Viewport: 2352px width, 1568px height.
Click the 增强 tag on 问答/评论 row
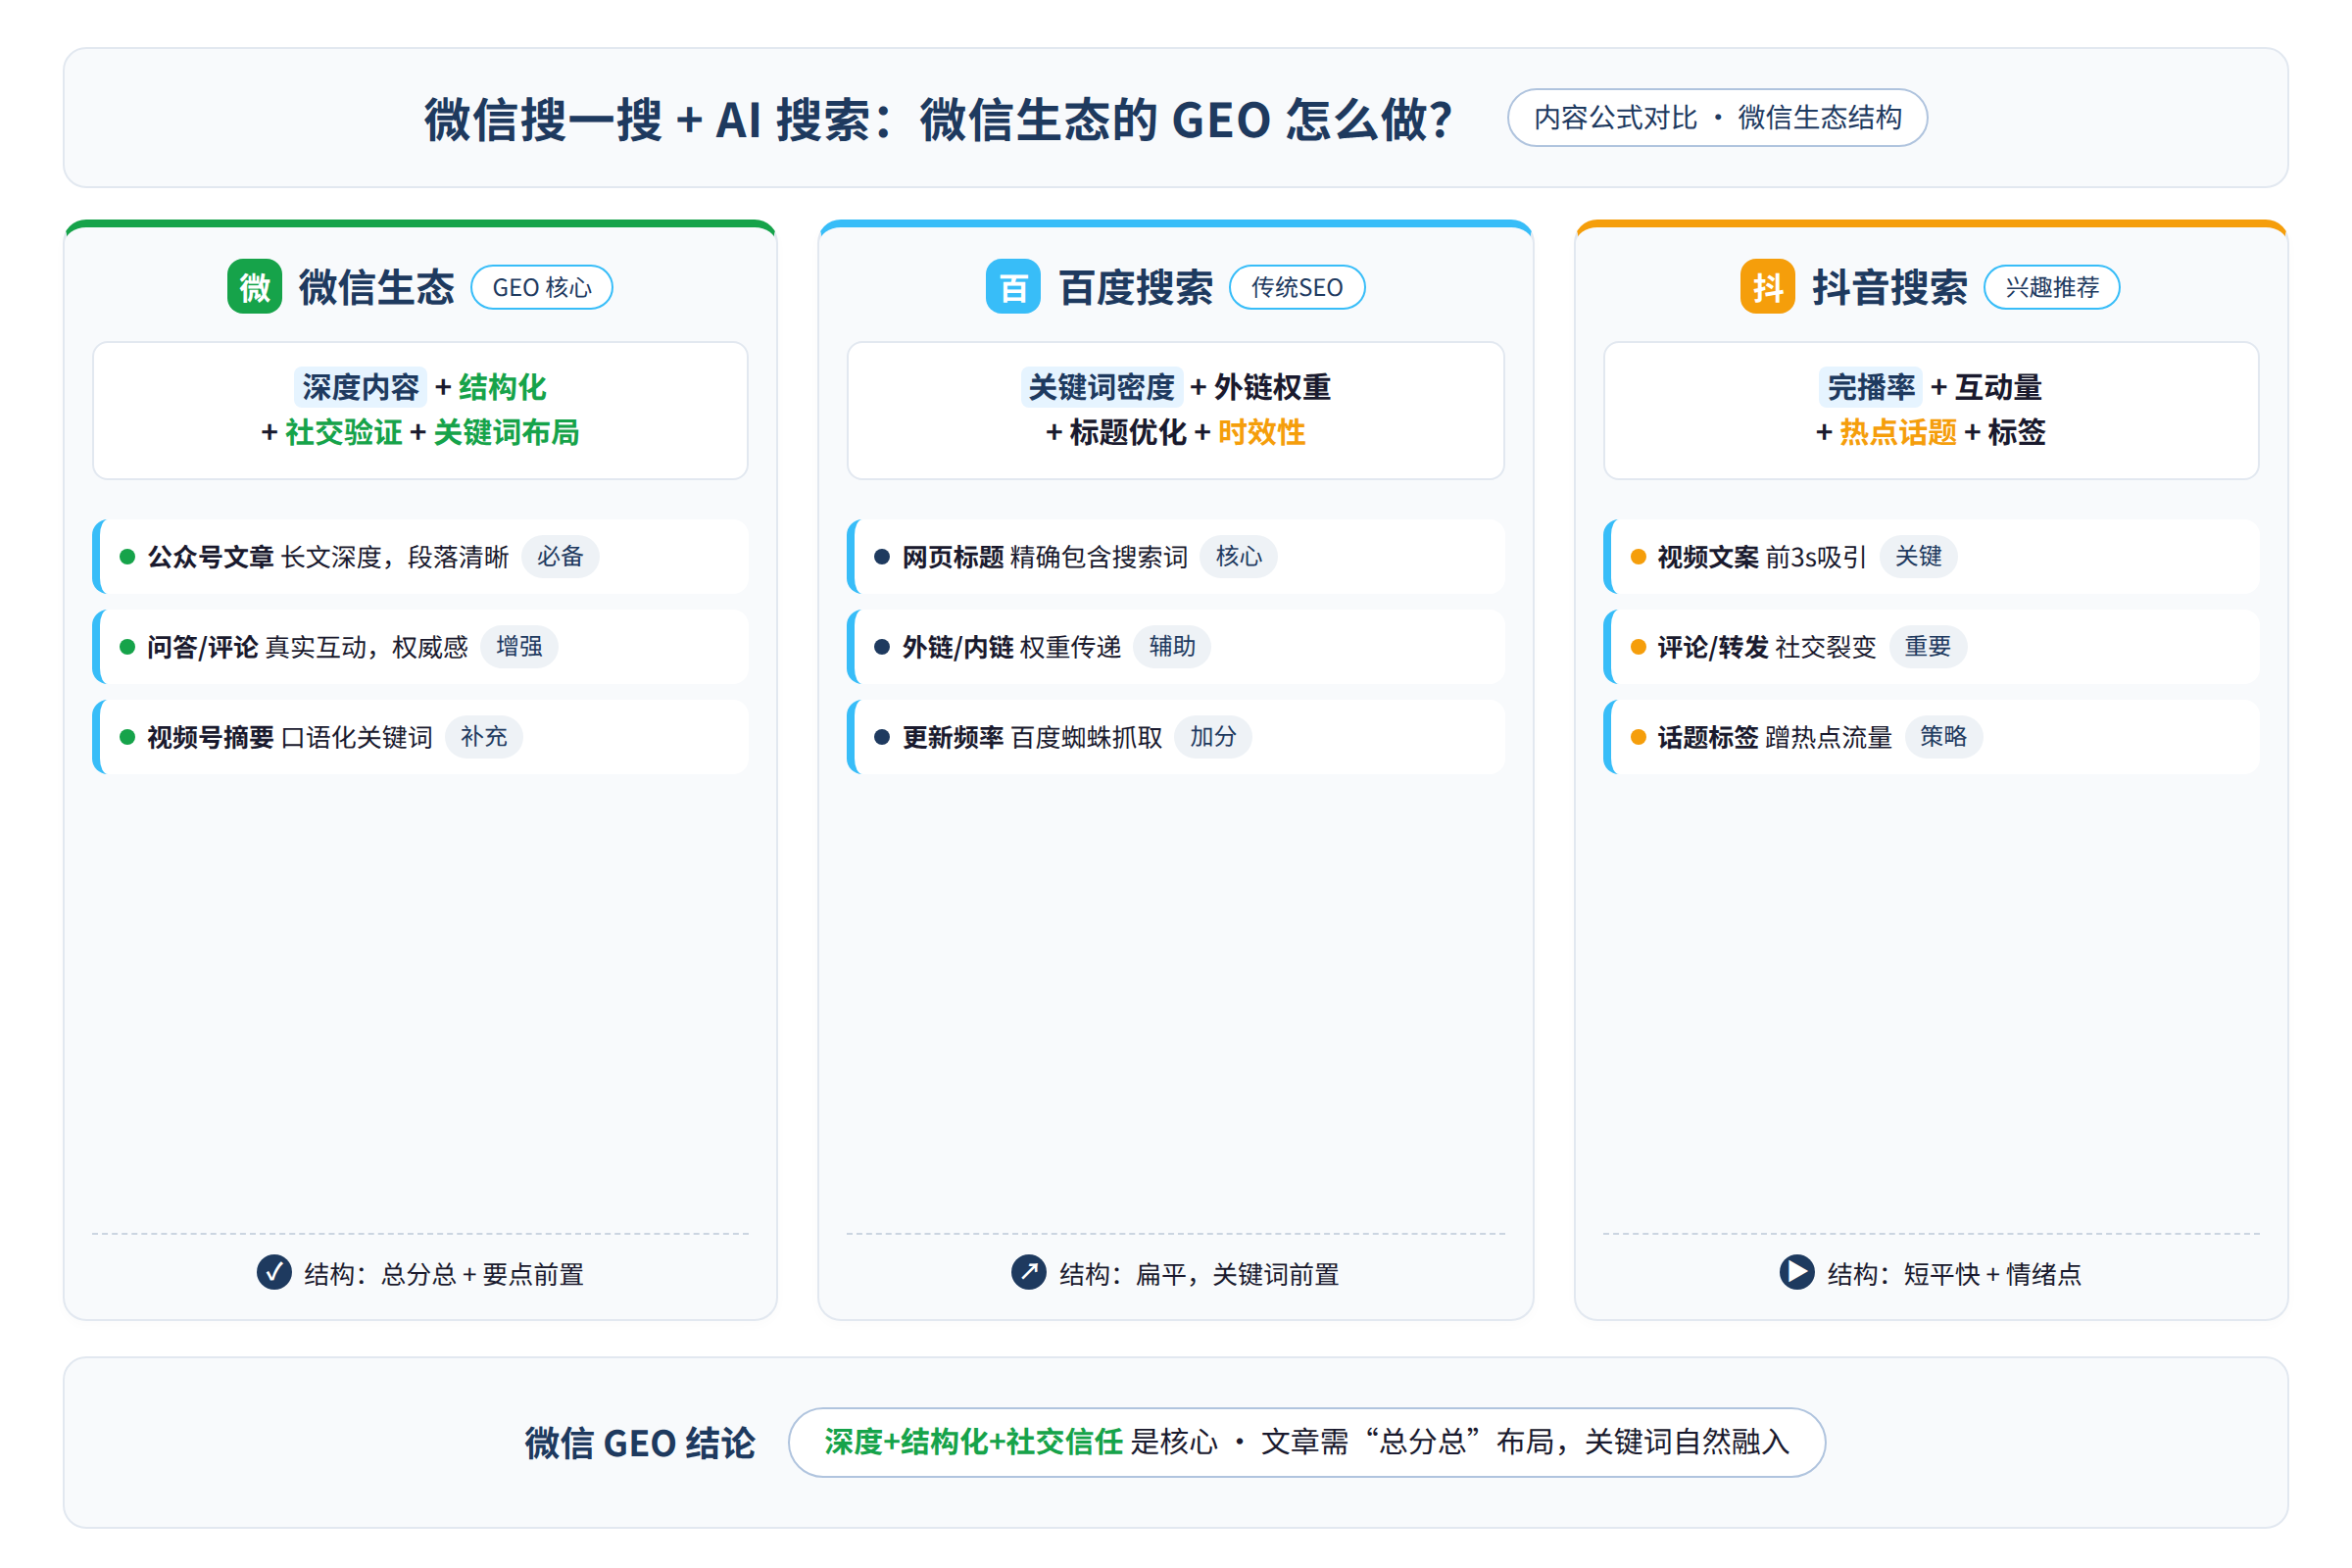click(x=519, y=646)
